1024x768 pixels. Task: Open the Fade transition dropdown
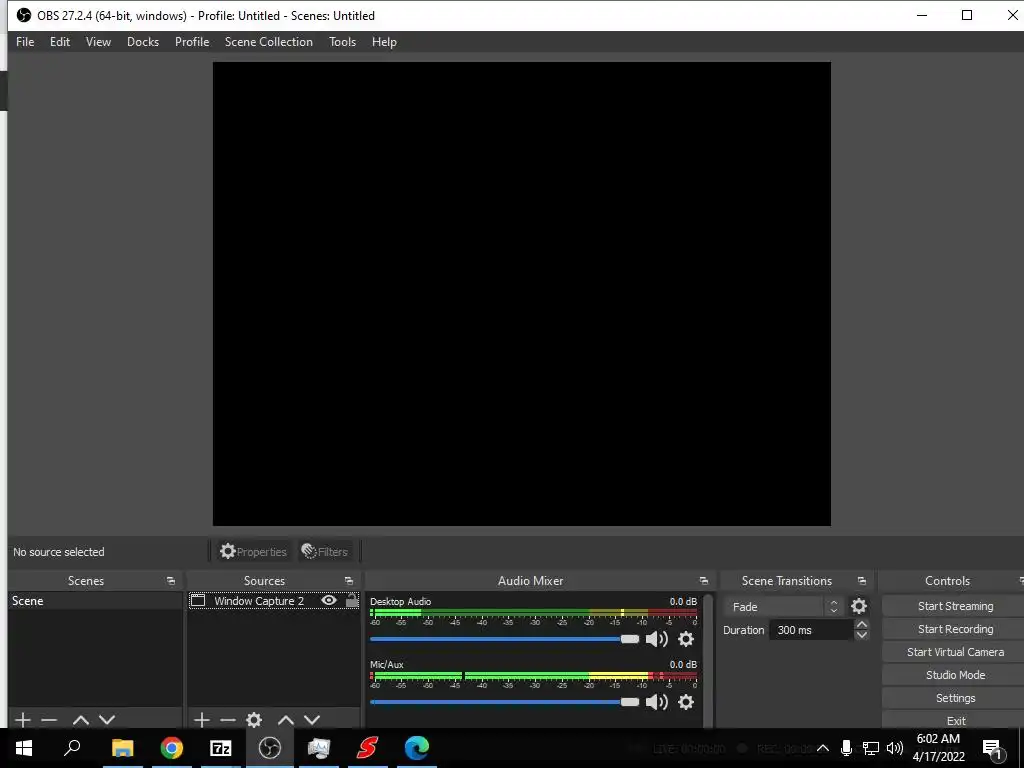pos(783,607)
